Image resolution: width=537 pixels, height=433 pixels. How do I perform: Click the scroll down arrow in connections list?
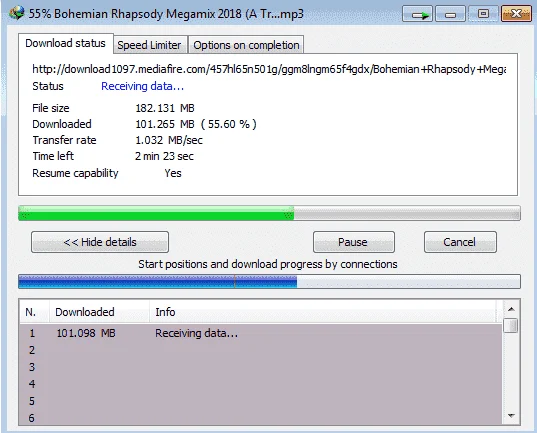tap(511, 416)
